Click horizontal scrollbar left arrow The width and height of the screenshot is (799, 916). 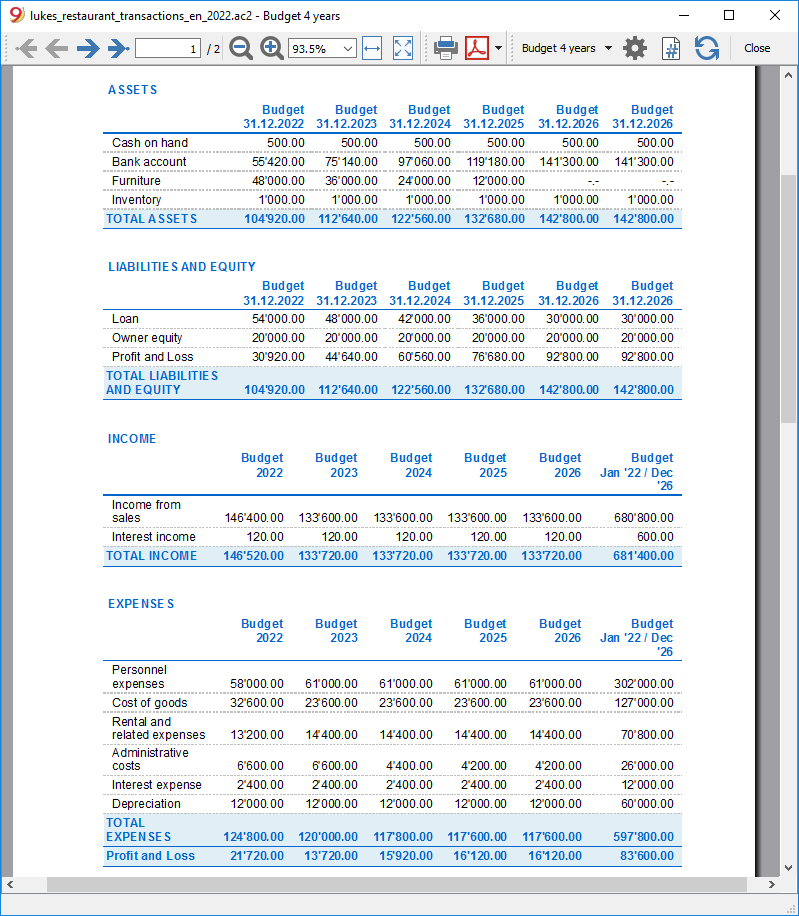pos(10,884)
